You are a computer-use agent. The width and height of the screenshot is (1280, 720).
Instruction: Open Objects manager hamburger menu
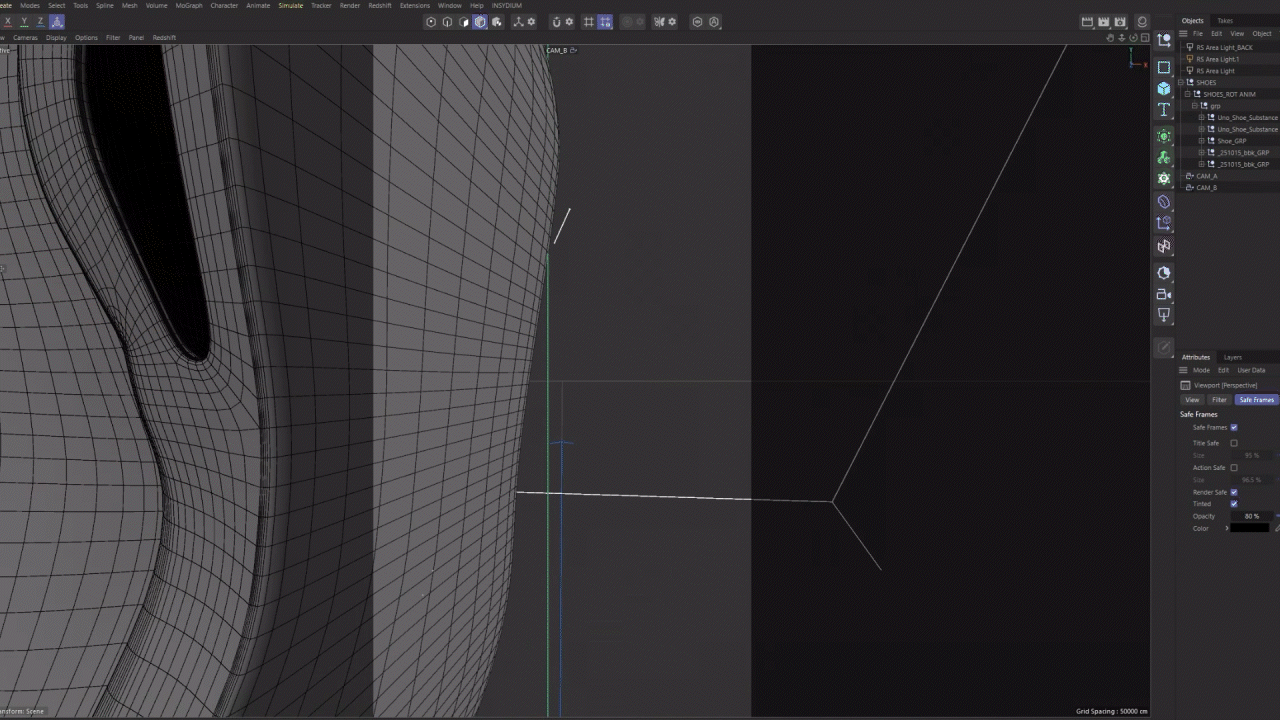click(1183, 34)
